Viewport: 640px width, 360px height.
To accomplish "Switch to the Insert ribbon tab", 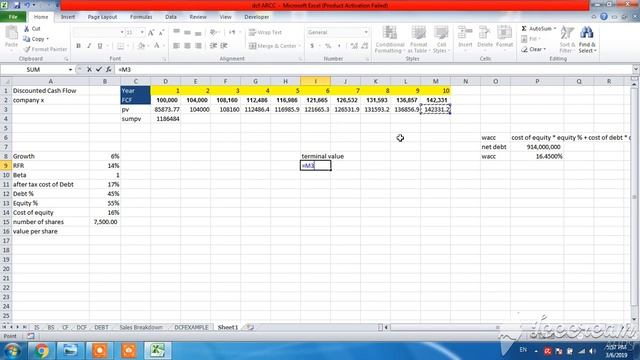I will click(x=68, y=17).
